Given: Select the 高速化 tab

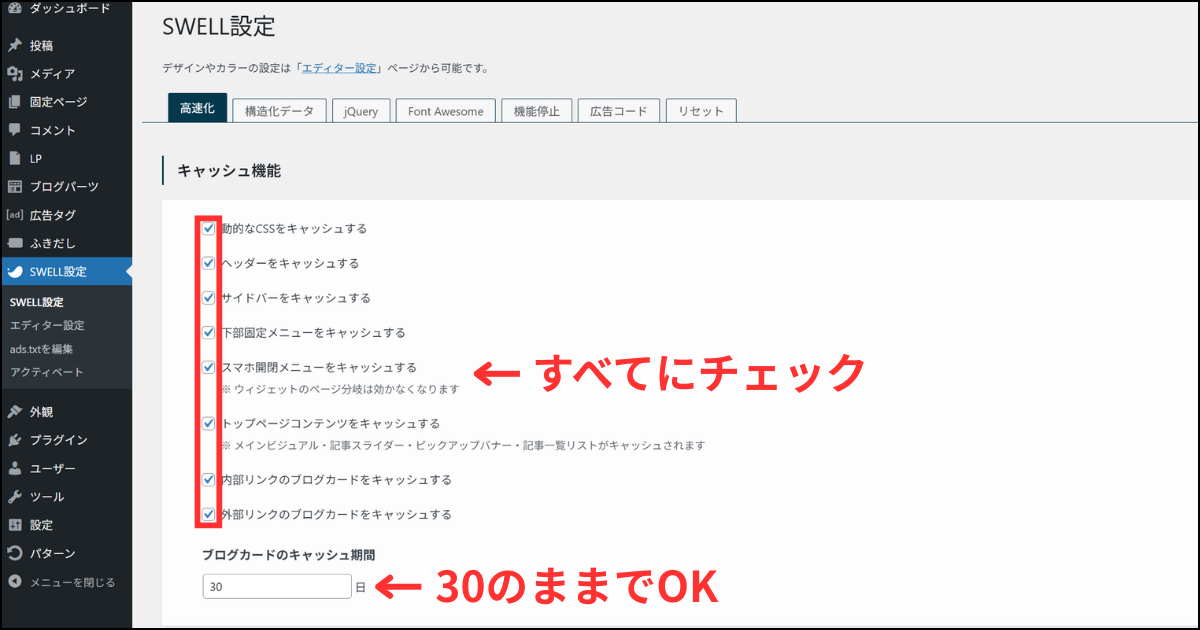Looking at the screenshot, I should pyautogui.click(x=197, y=109).
